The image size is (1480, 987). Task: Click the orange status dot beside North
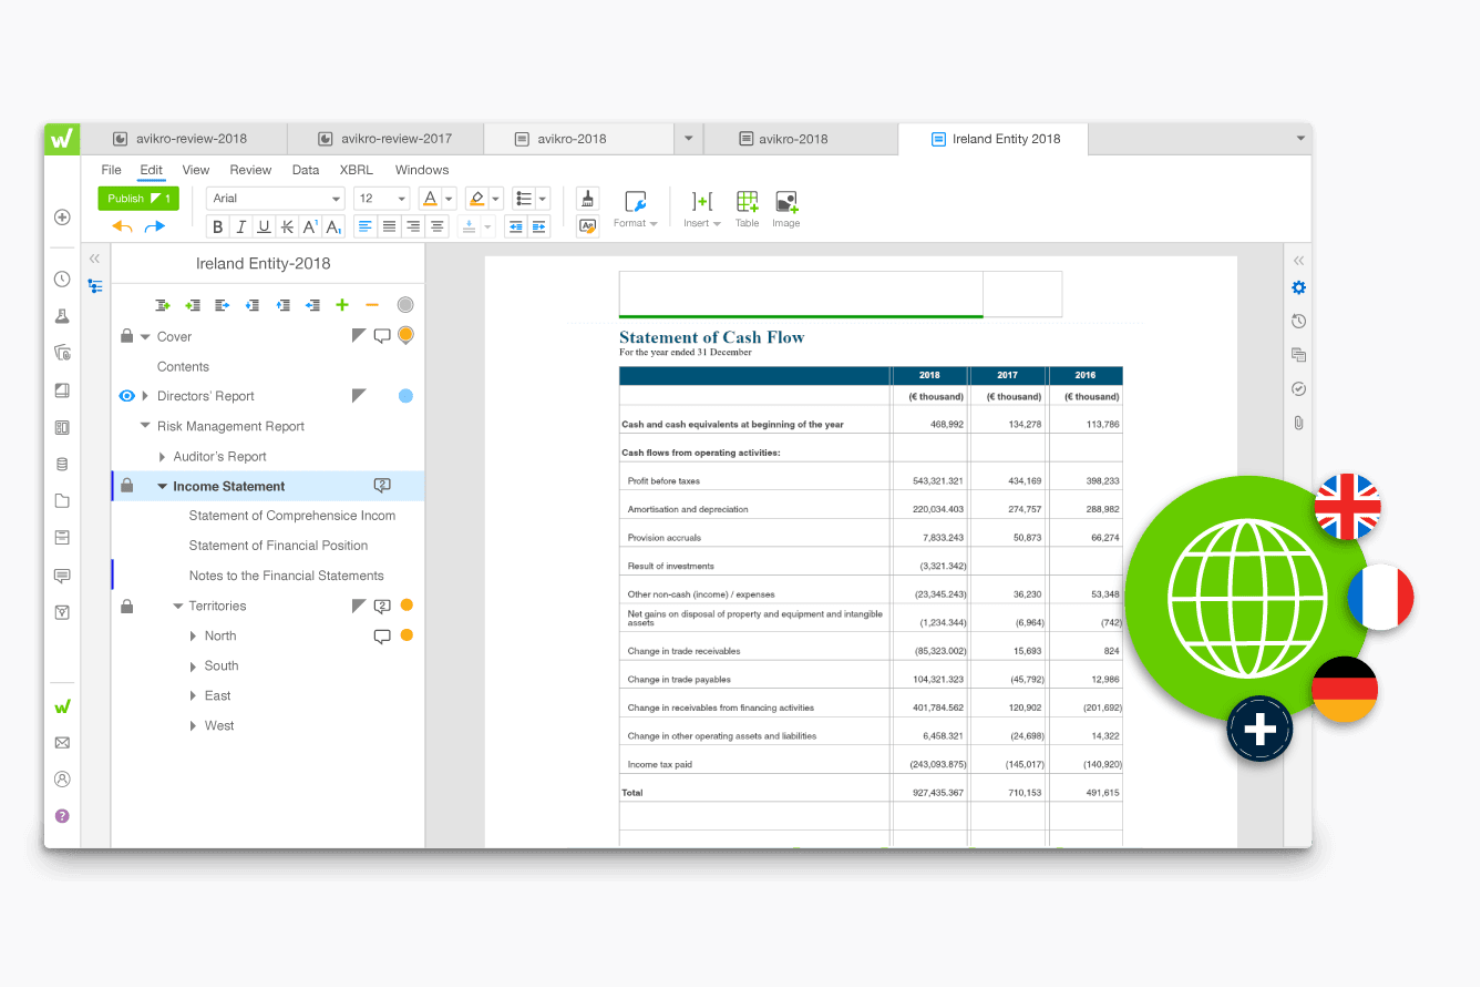[x=405, y=635]
